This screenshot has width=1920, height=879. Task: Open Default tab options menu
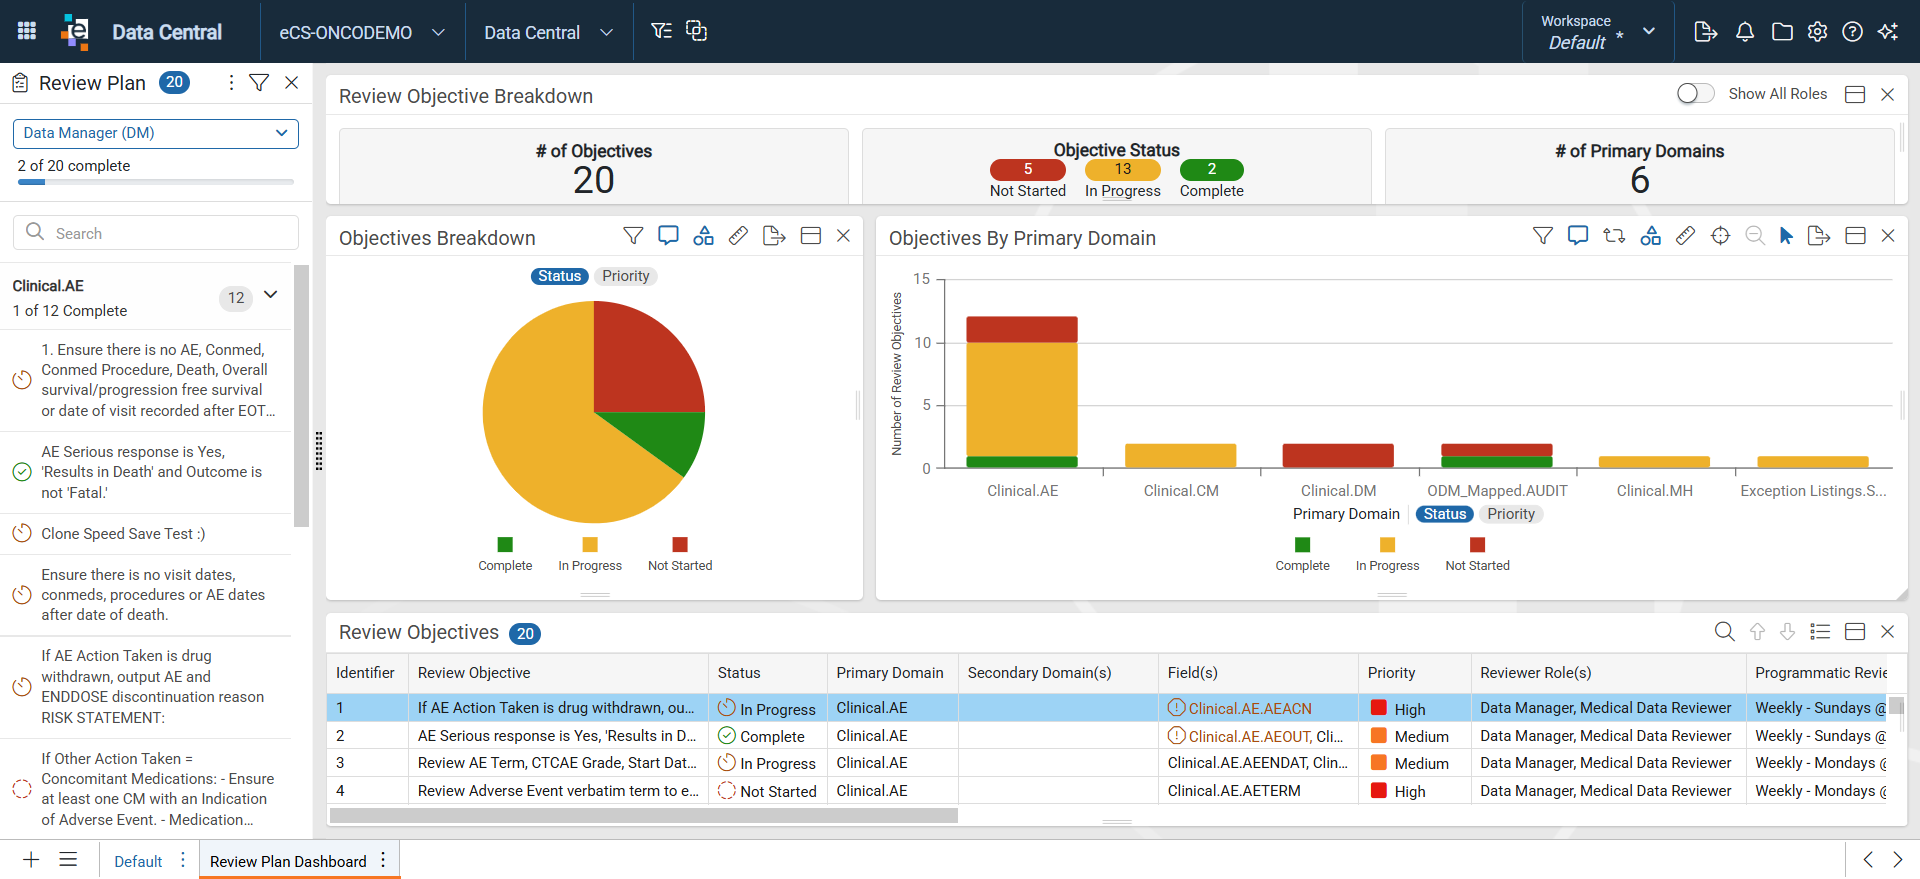click(x=183, y=860)
